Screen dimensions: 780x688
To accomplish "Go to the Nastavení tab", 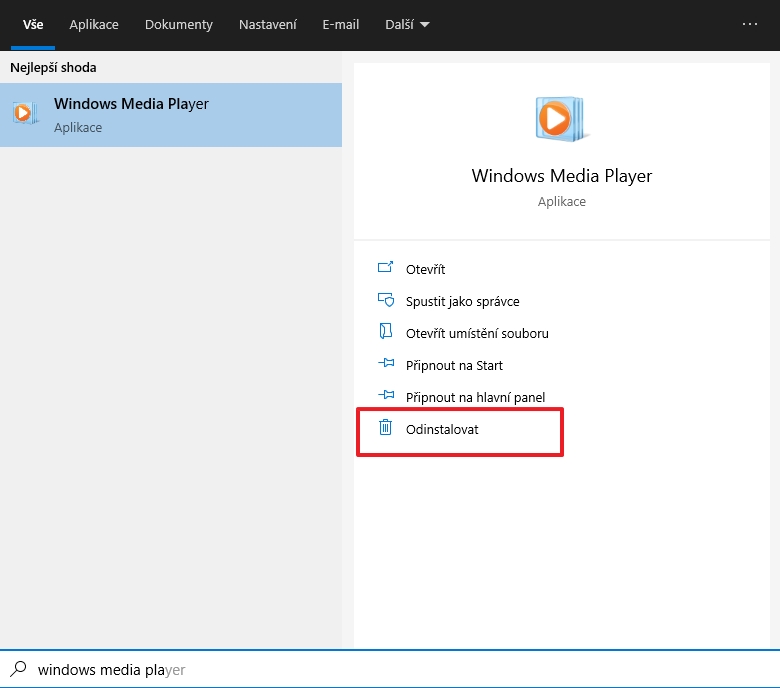I will tap(268, 24).
